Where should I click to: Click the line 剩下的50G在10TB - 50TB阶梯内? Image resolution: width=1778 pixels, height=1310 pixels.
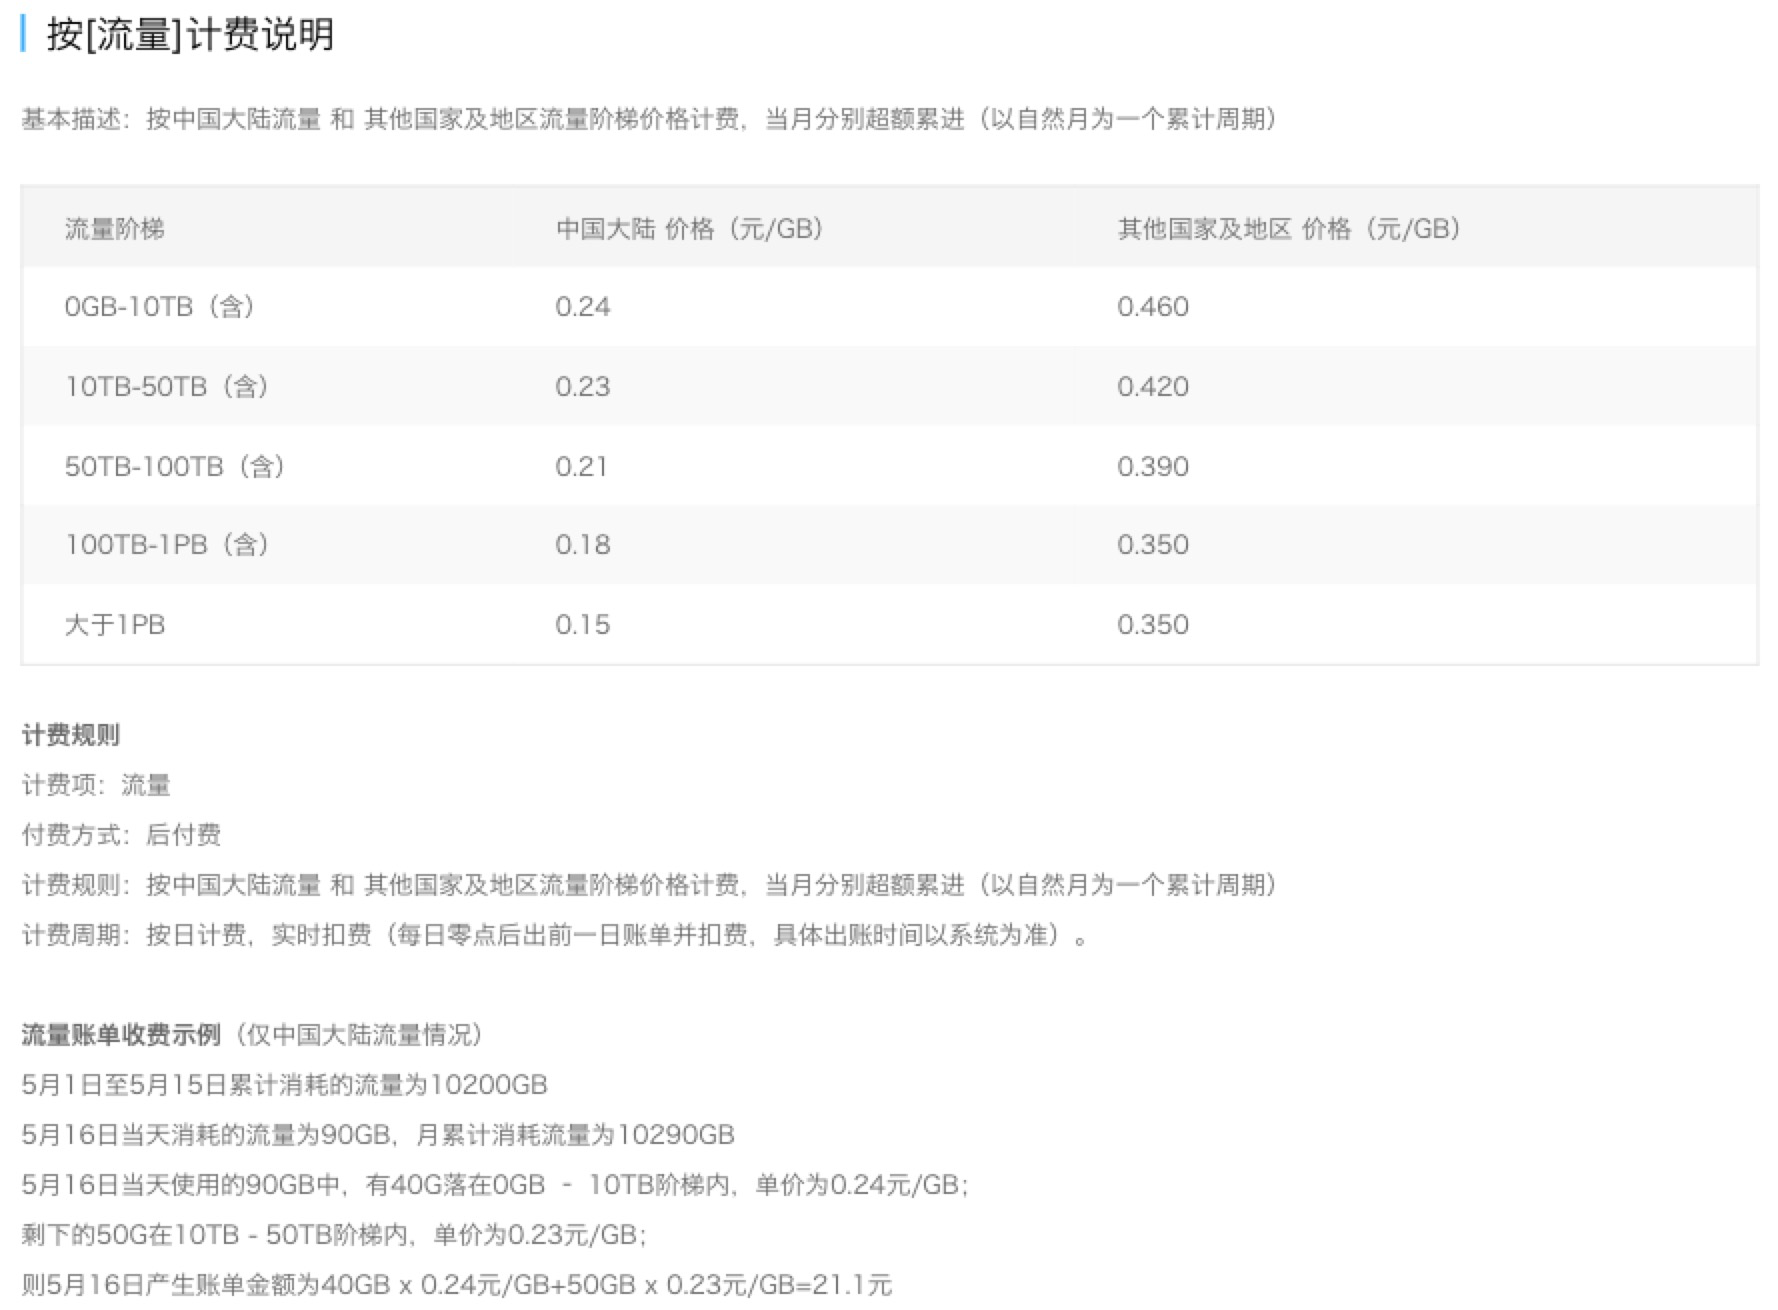tap(335, 1235)
